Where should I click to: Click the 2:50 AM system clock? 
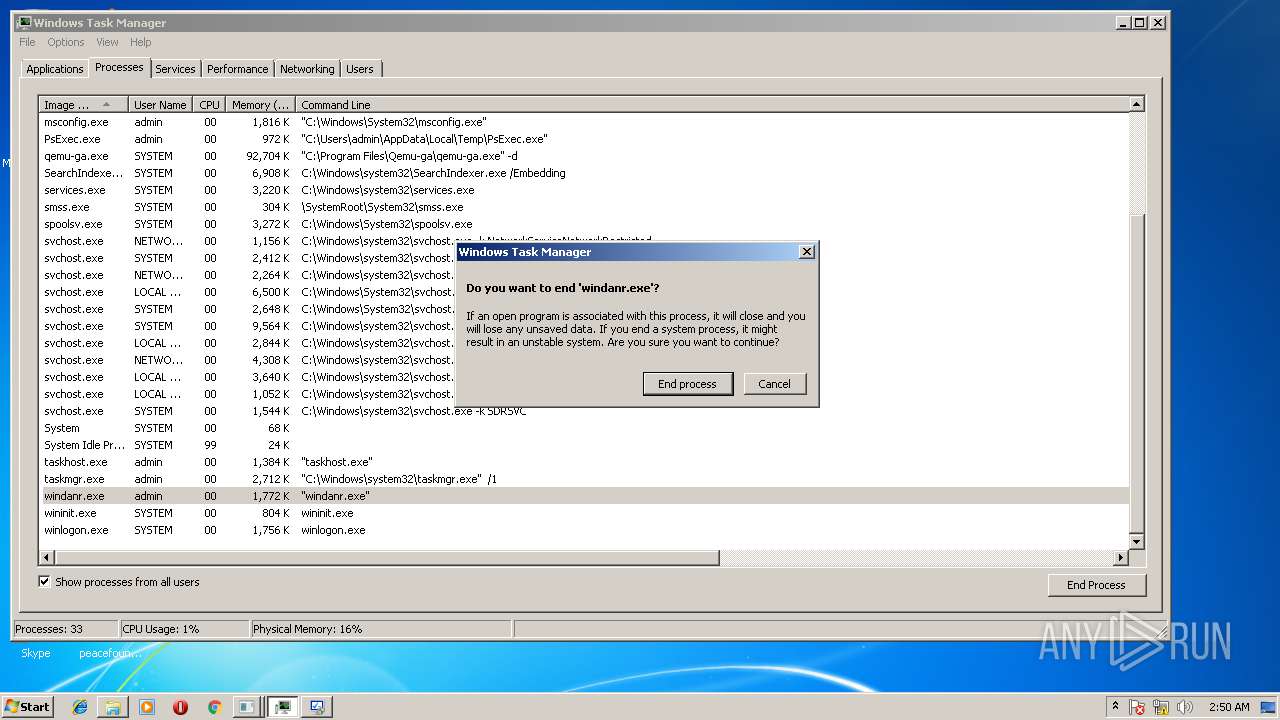[x=1228, y=707]
